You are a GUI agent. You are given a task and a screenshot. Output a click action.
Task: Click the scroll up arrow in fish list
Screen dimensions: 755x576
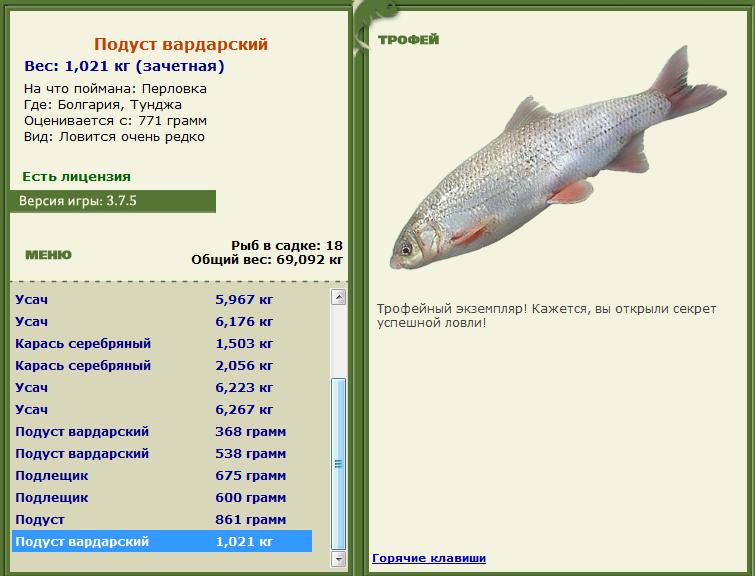[338, 297]
